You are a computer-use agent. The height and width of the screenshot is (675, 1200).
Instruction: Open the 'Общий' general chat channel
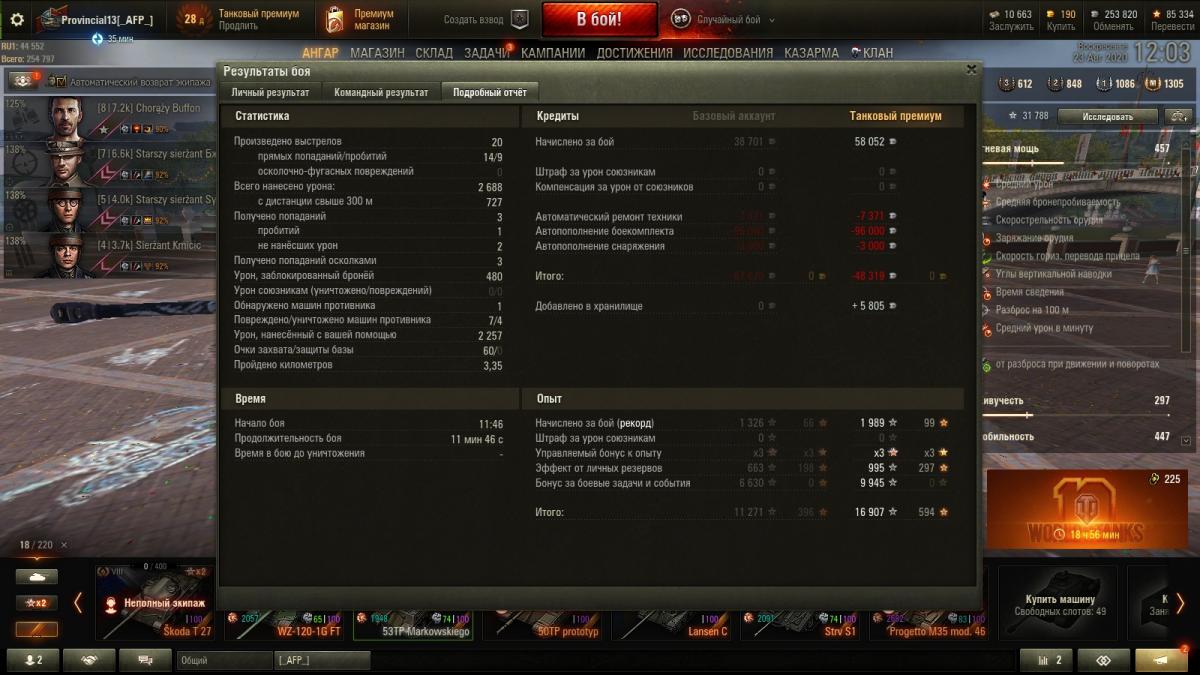(x=224, y=660)
